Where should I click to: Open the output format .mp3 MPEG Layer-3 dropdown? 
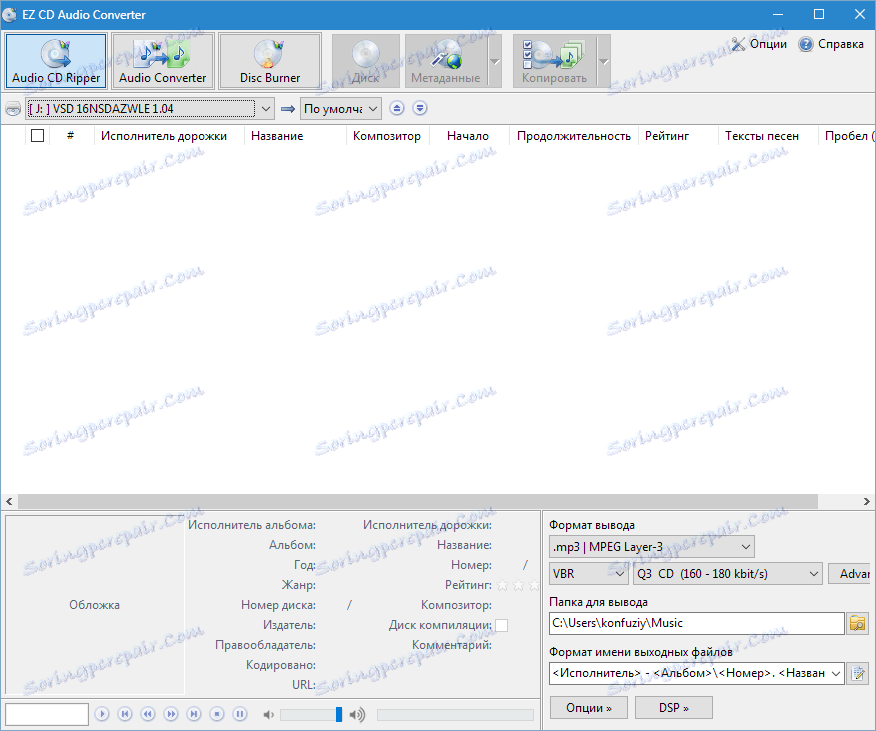(651, 547)
